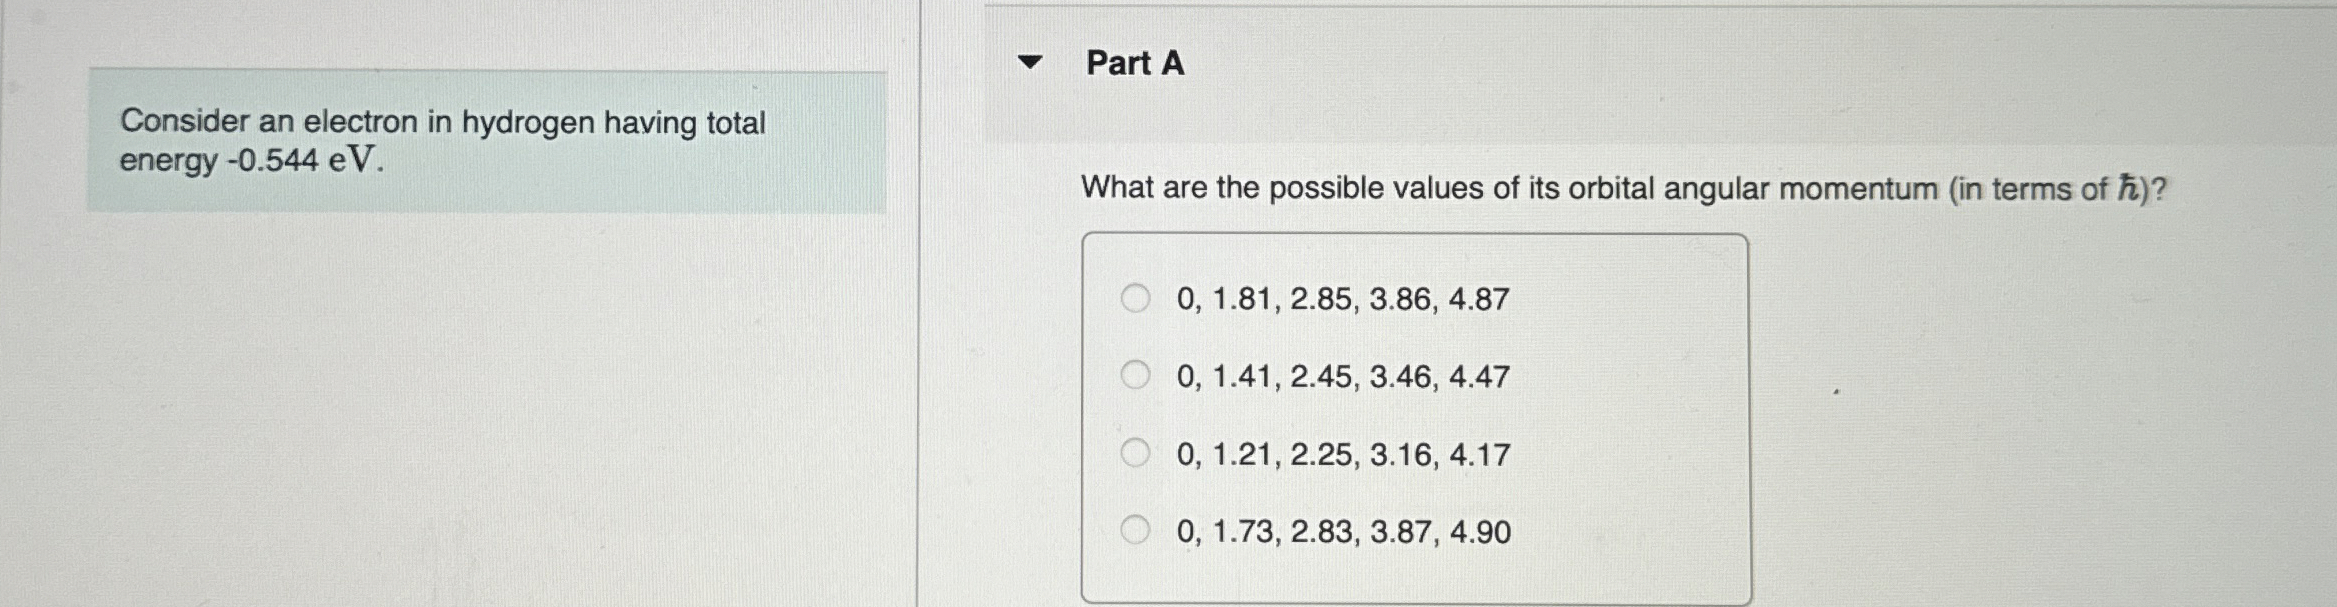Select radio button for "0, 1.73, 2.83, 3.87, 4.90"
This screenshot has width=2337, height=607.
(x=1136, y=533)
